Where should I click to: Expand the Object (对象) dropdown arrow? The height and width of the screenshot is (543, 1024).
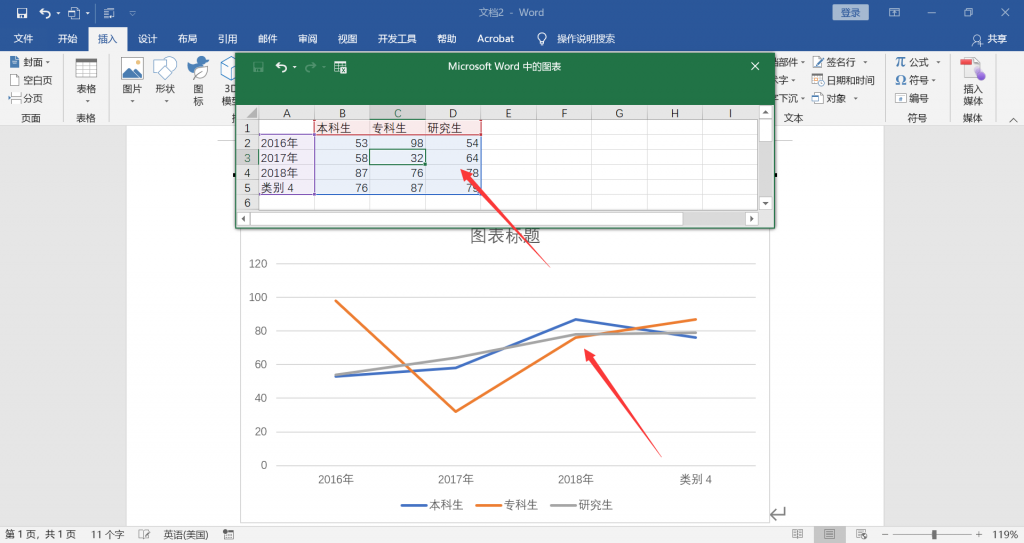tap(856, 99)
